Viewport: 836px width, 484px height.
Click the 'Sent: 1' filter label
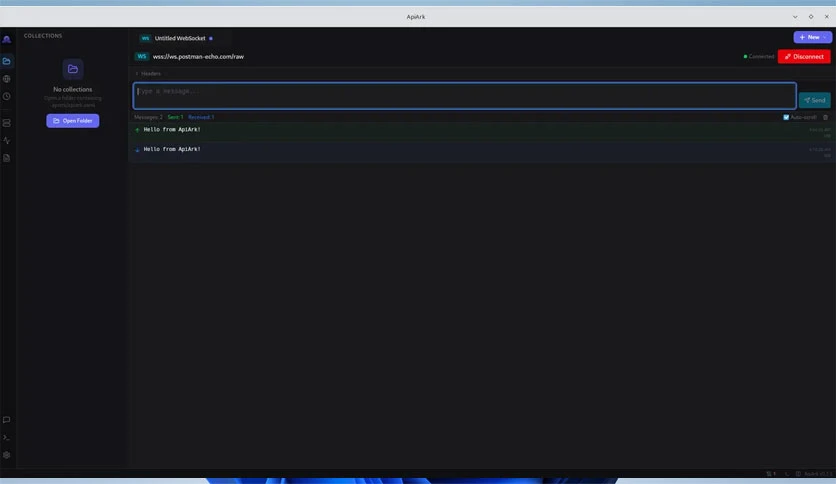(x=175, y=117)
